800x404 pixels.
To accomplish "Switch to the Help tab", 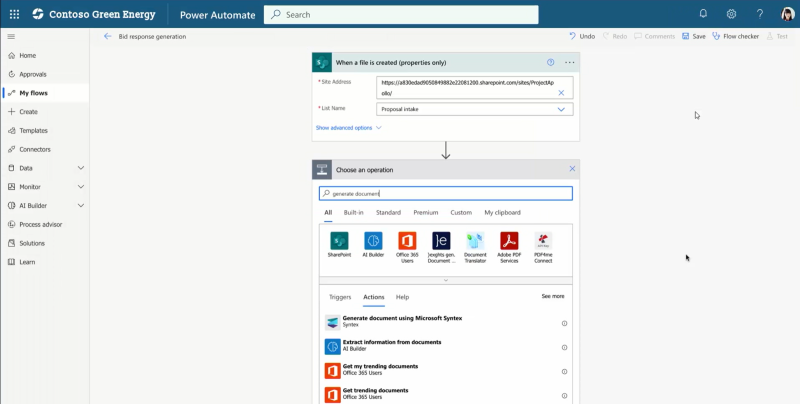I will pos(403,297).
